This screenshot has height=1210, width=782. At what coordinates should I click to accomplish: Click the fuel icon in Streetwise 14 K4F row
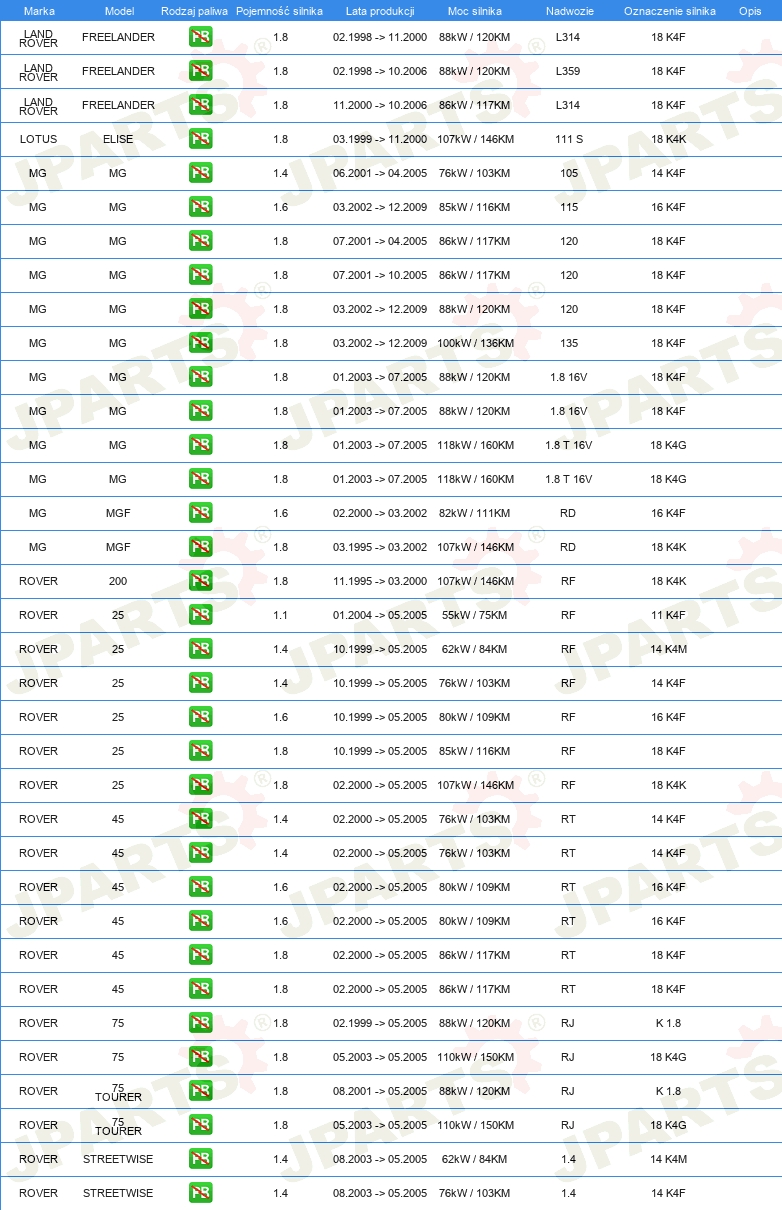(200, 1193)
